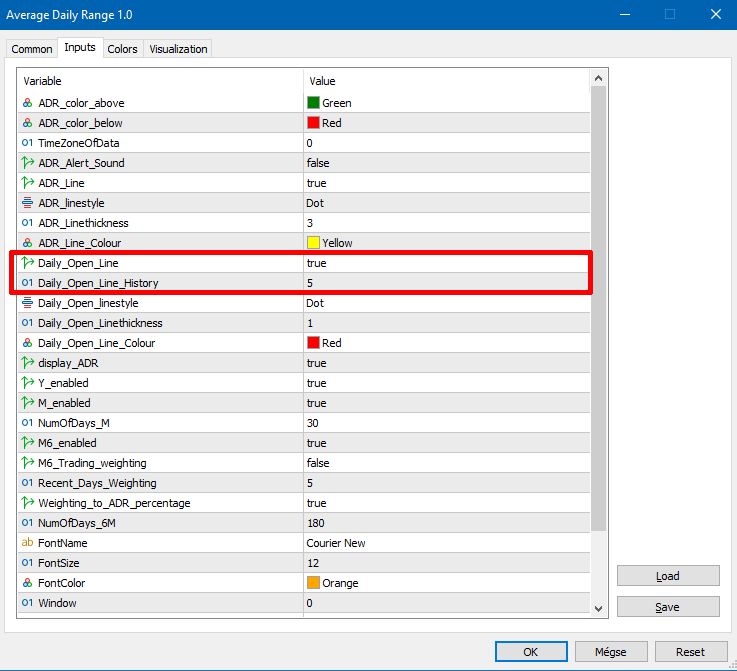The width and height of the screenshot is (737, 671).
Task: Click the integer icon beside NumOfDays_M
Action: (27, 423)
